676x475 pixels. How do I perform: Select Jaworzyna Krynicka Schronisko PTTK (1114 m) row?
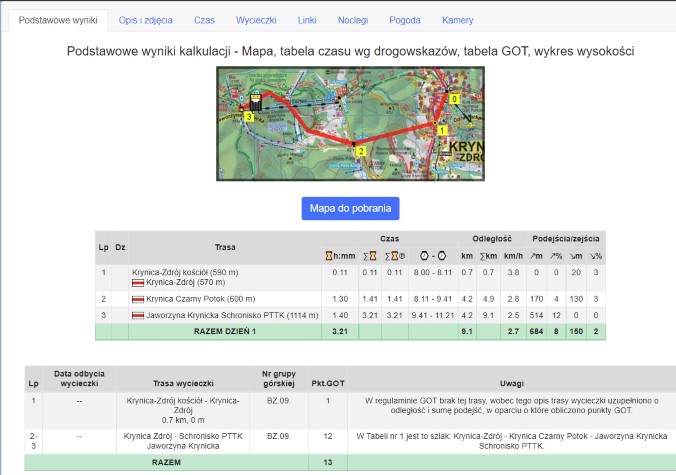pyautogui.click(x=351, y=316)
